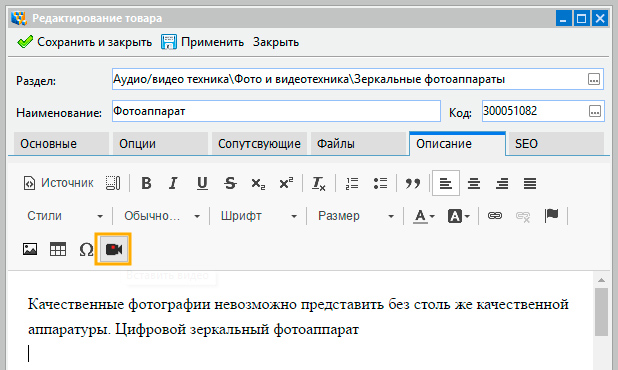Browse section with Раздел ellipsis button

[x=594, y=79]
